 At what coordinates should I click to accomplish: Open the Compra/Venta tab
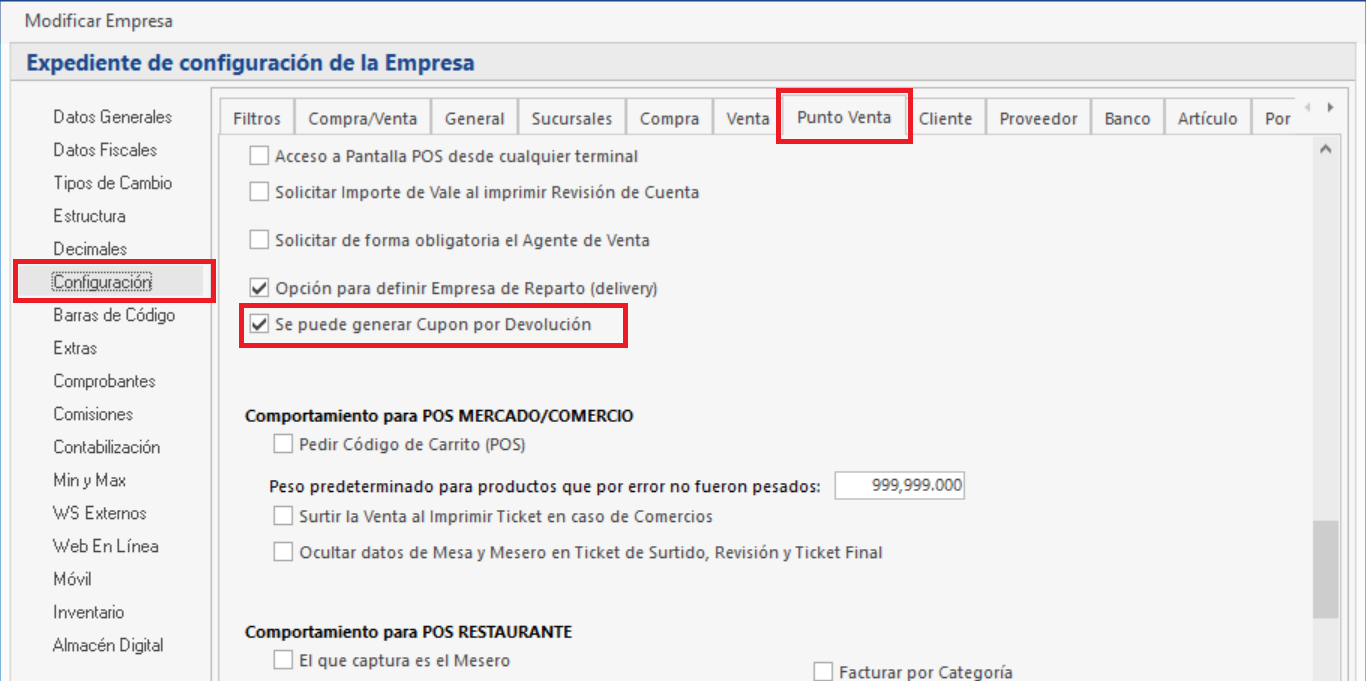pyautogui.click(x=362, y=119)
